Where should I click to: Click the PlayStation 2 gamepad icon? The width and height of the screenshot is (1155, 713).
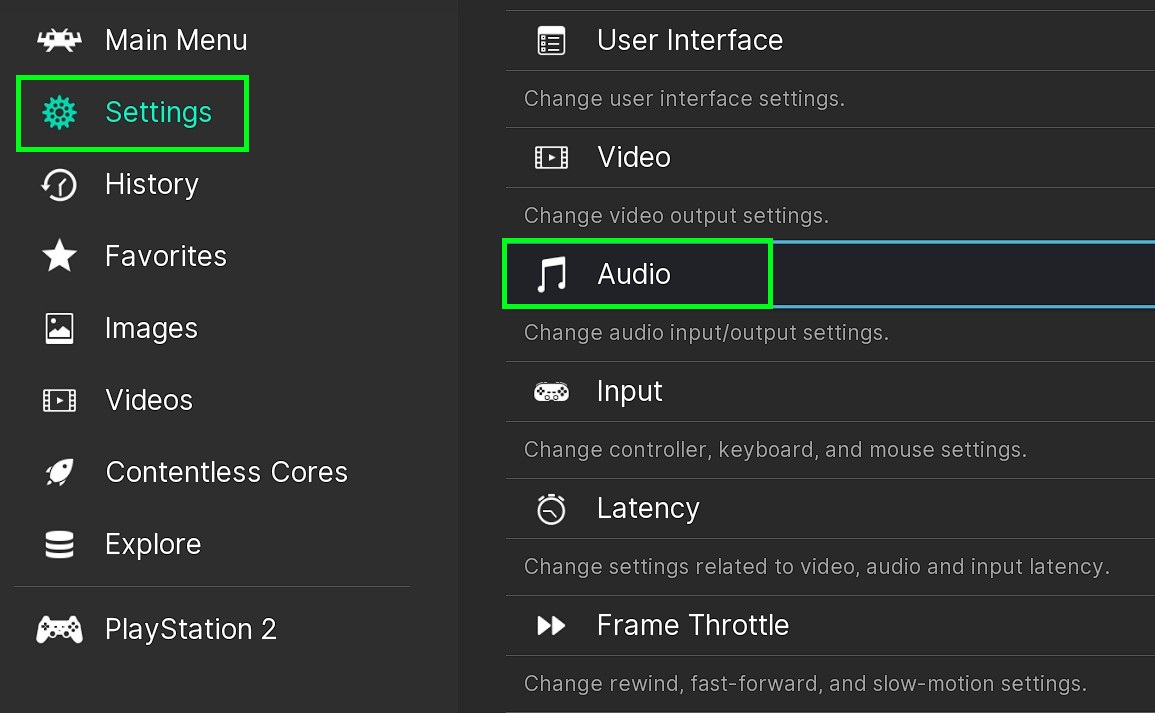coord(59,629)
